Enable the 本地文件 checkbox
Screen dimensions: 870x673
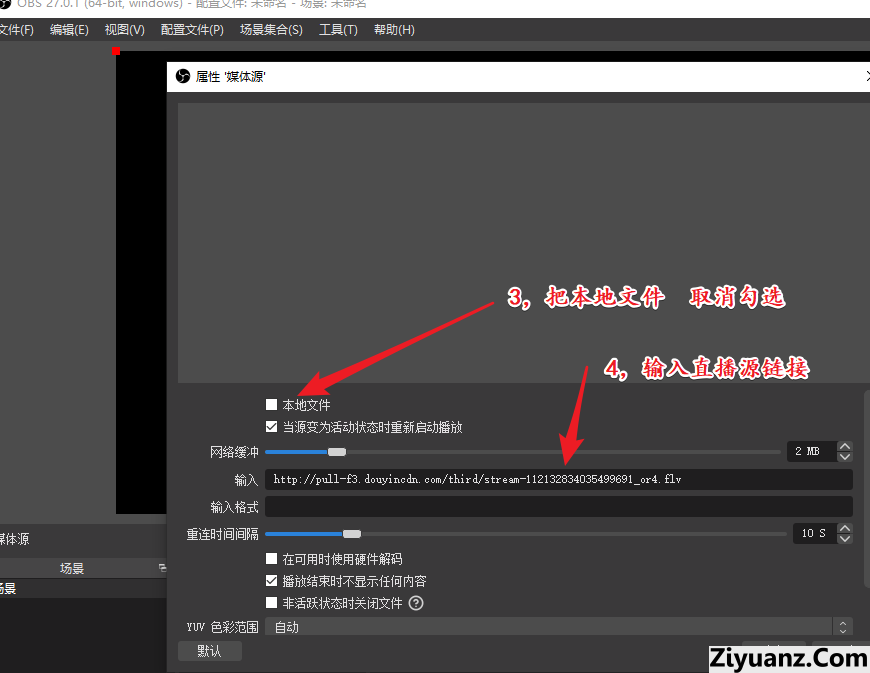tap(271, 405)
